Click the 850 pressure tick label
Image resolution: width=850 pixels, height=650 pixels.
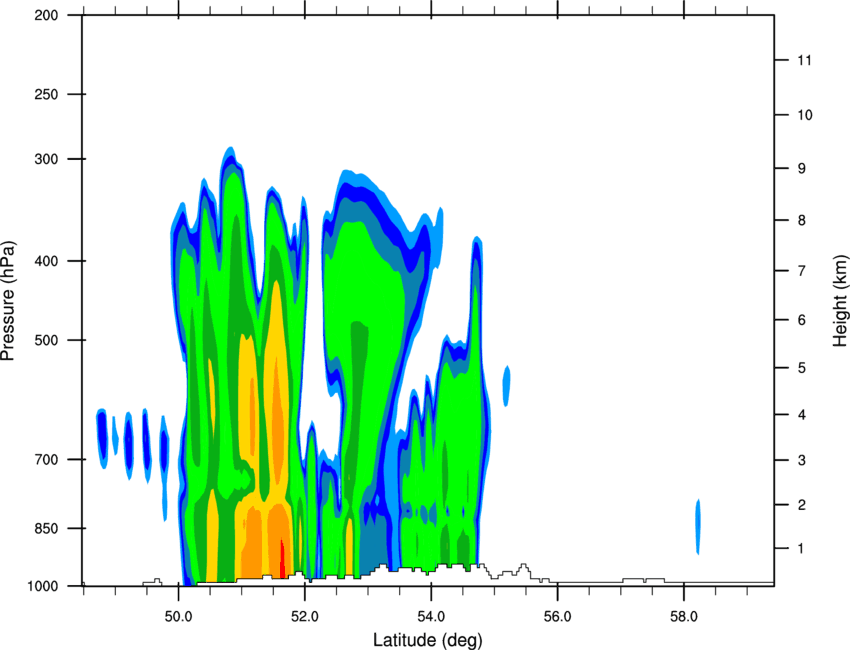46,529
